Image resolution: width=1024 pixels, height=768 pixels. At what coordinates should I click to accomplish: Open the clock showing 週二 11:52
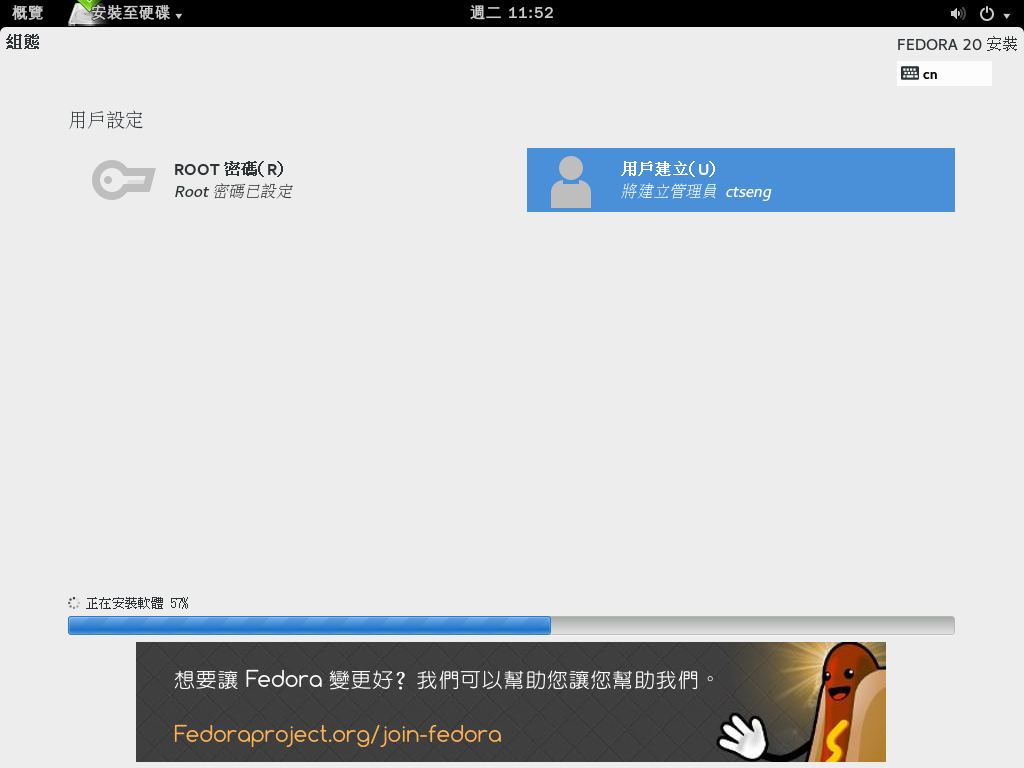[511, 13]
